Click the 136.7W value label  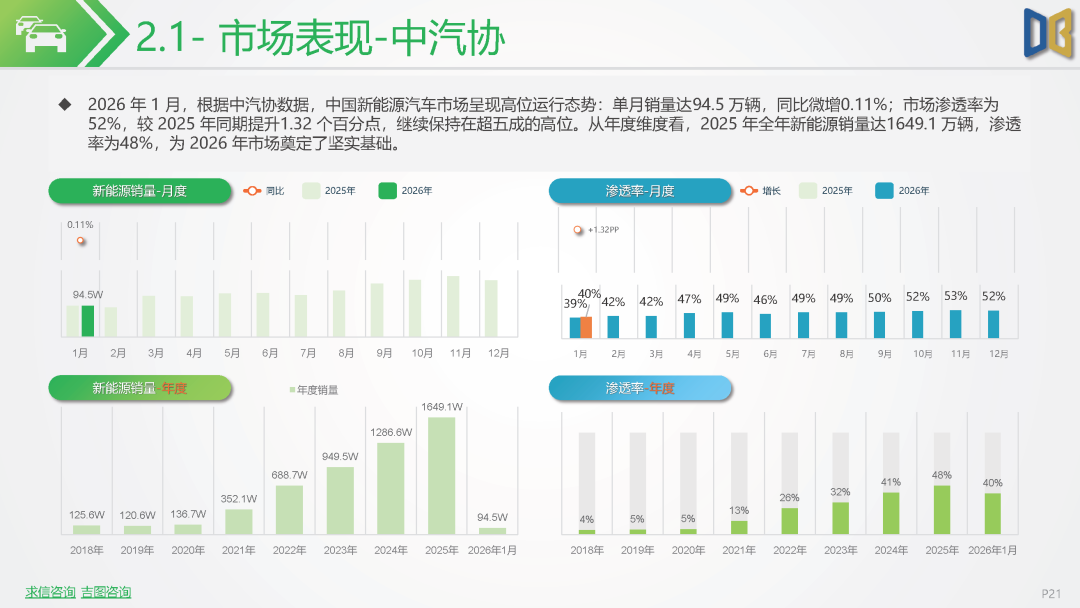(188, 514)
